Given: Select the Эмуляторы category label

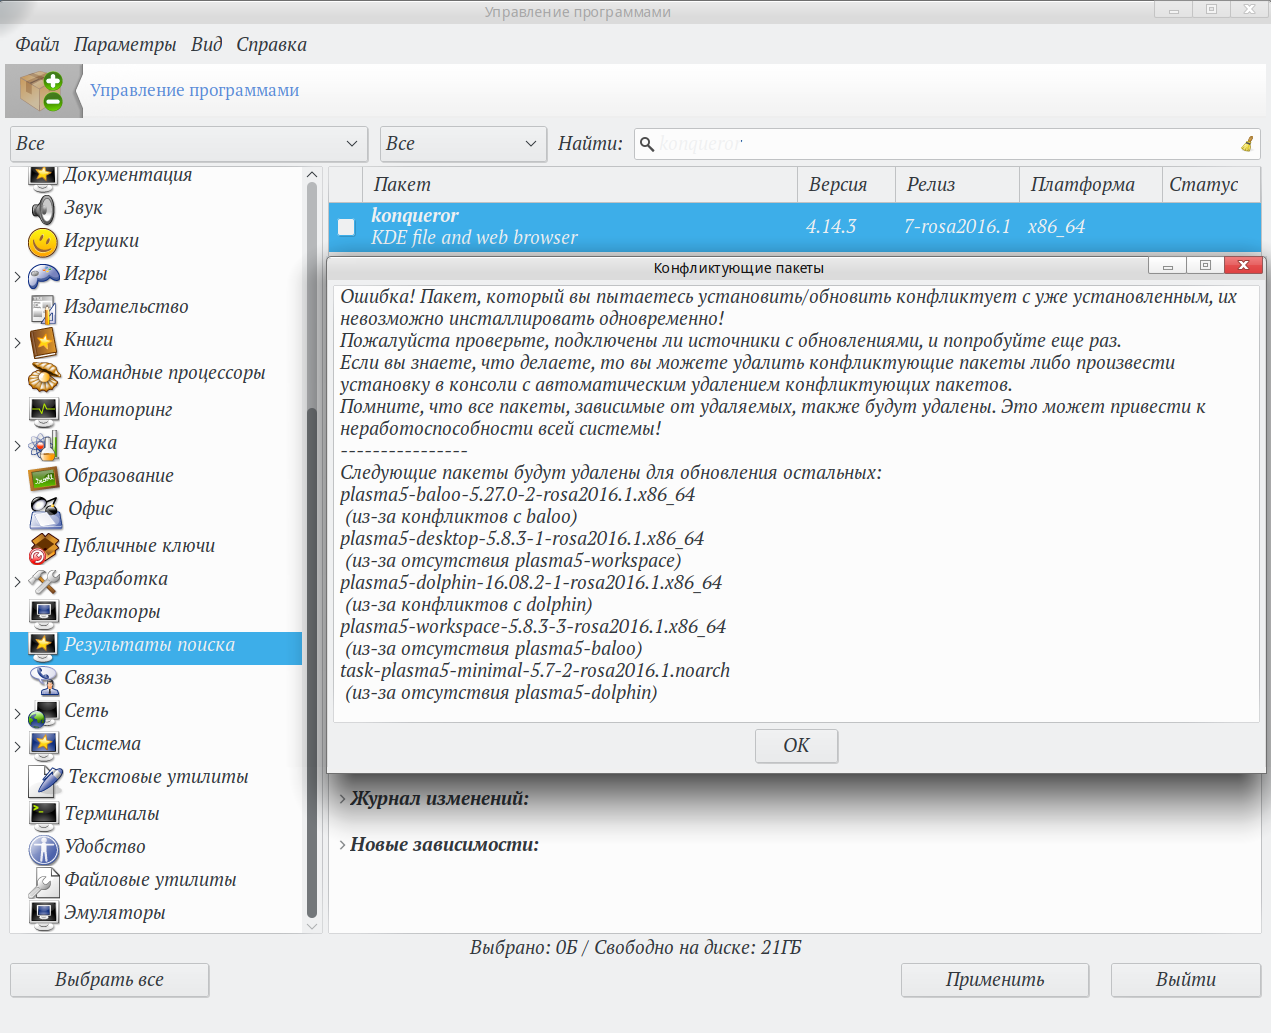Looking at the screenshot, I should tap(115, 913).
